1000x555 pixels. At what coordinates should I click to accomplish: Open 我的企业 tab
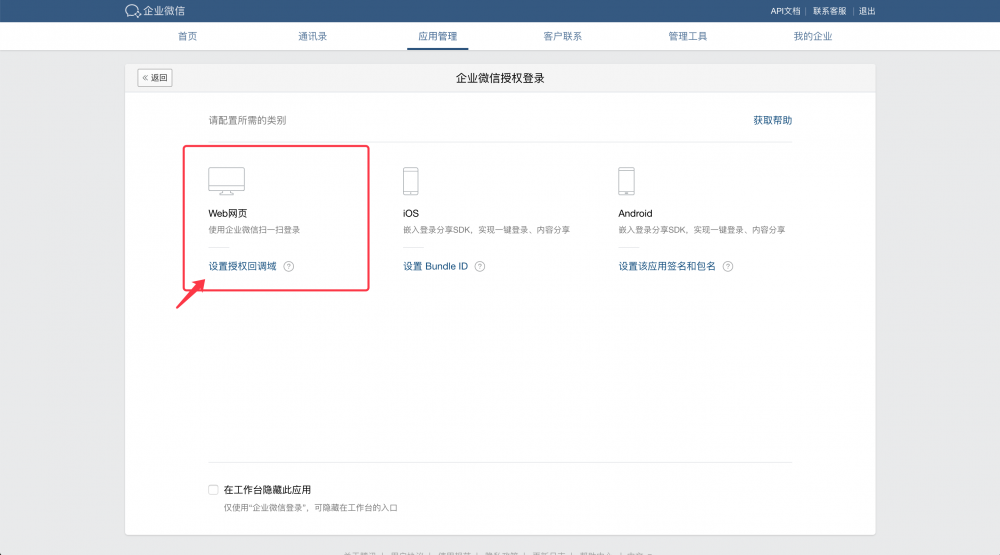(812, 36)
